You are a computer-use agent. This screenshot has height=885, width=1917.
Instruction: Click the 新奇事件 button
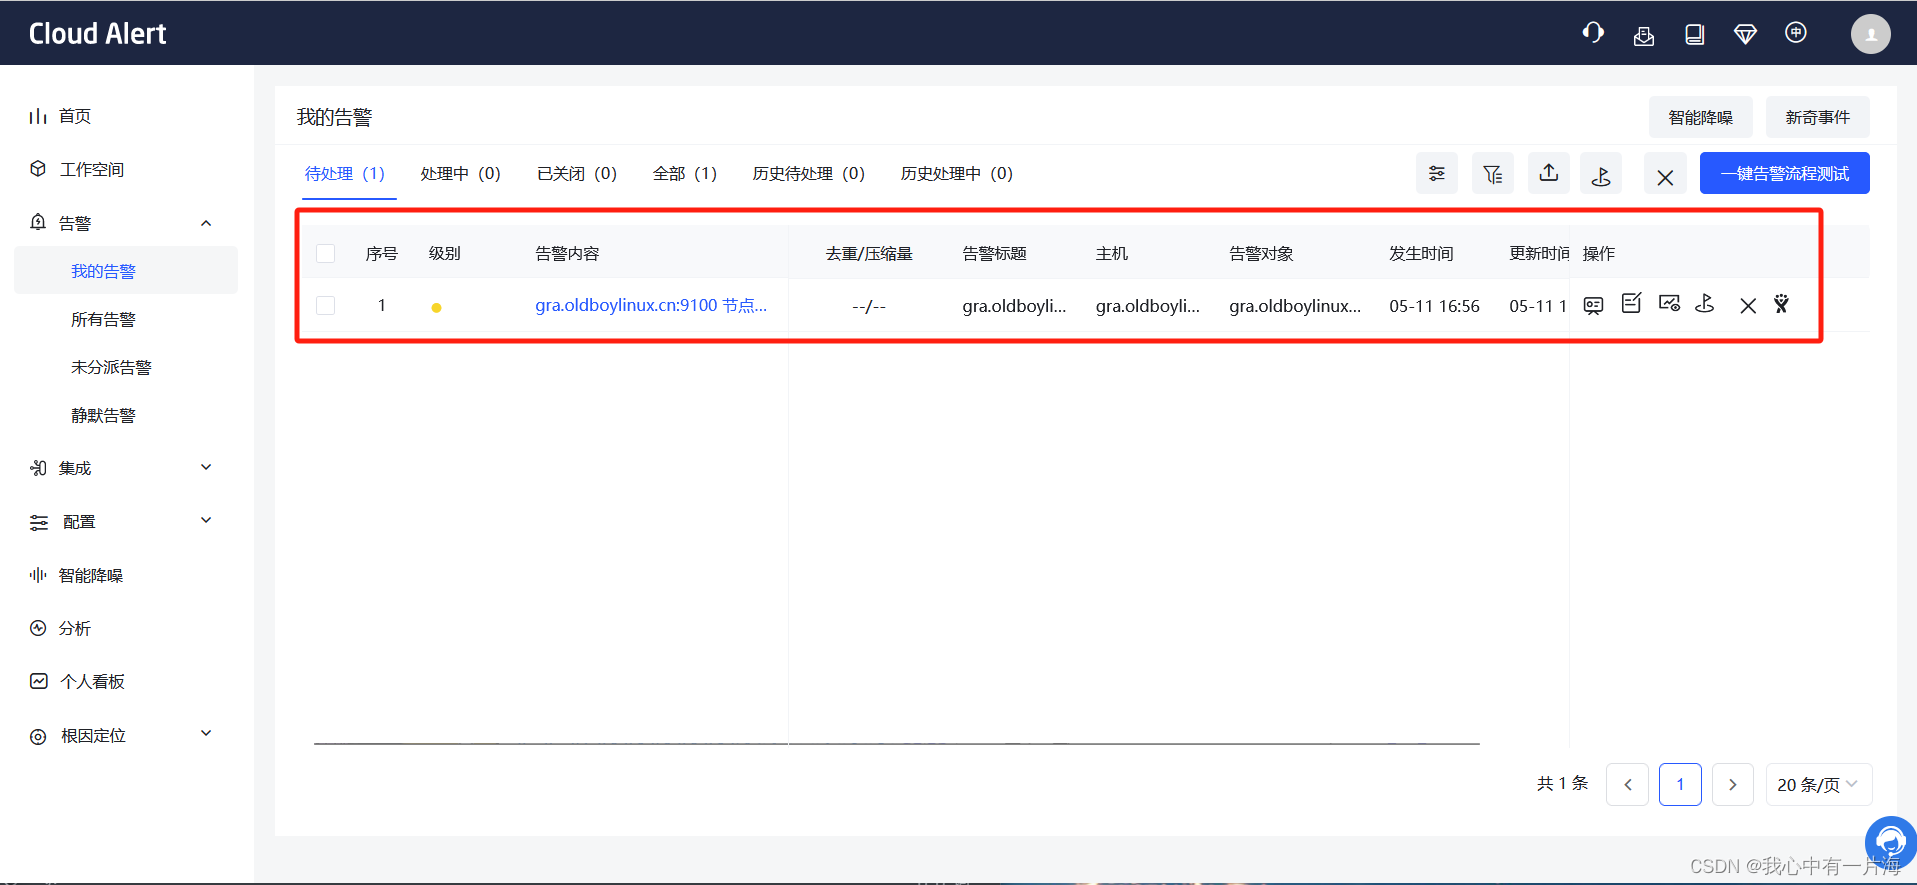(1818, 118)
